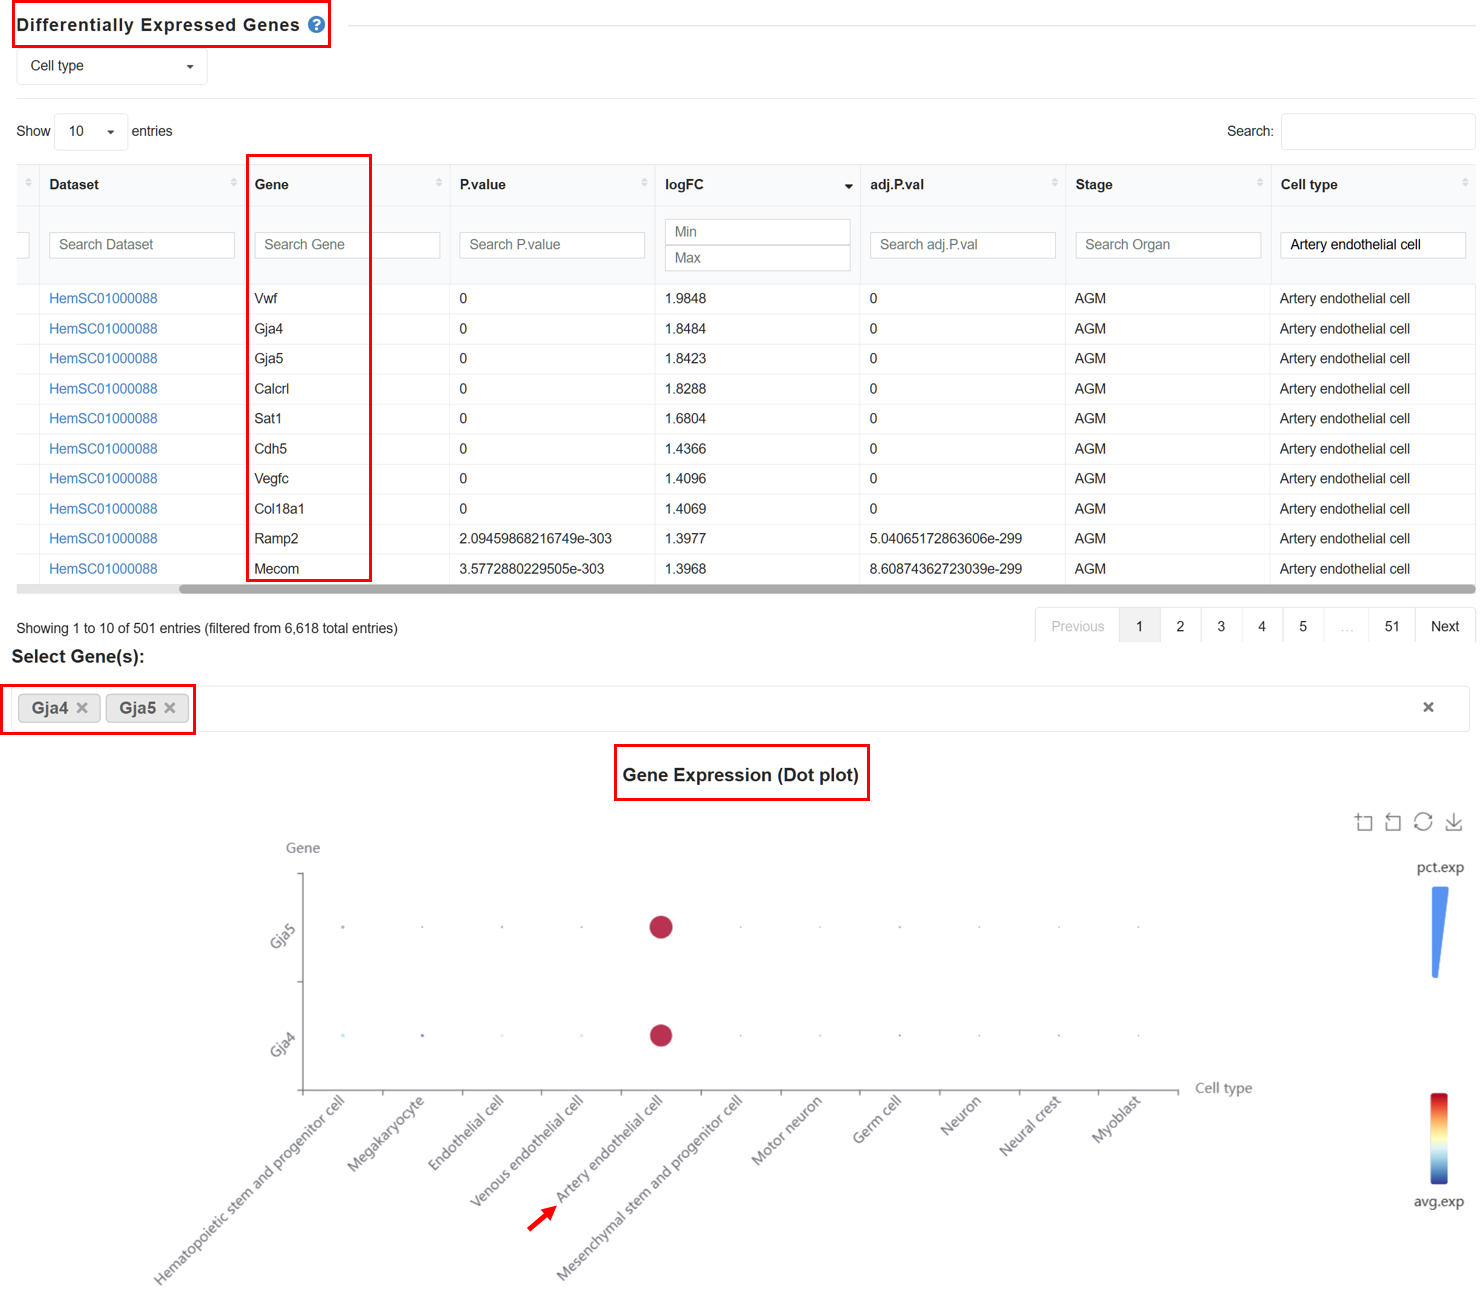The height and width of the screenshot is (1292, 1483).
Task: Go to page 2 of results
Action: coord(1180,626)
